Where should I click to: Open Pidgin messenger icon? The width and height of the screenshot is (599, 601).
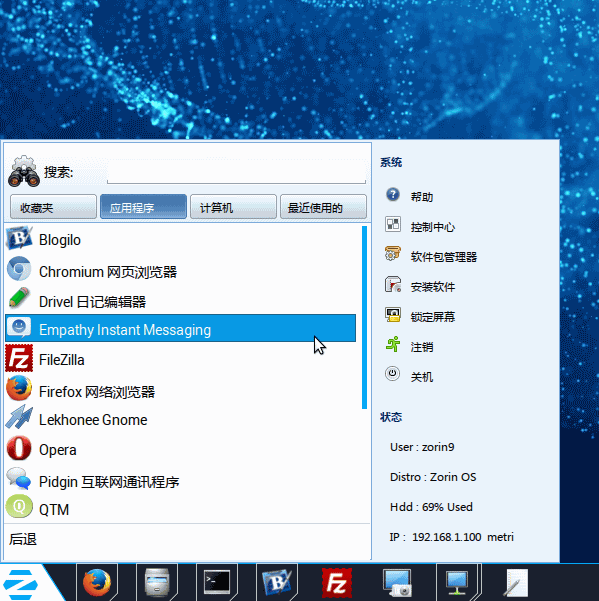click(x=19, y=478)
